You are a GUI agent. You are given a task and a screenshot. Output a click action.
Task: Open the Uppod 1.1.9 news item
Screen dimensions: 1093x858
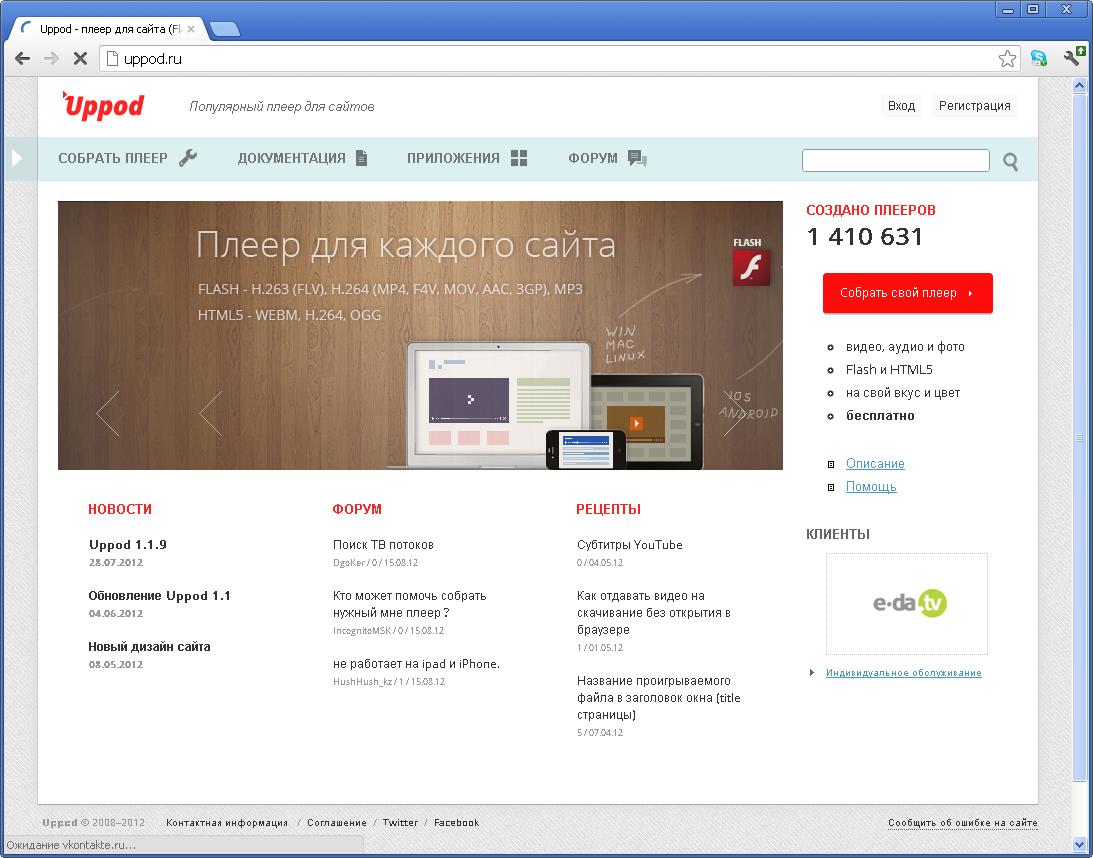pyautogui.click(x=128, y=545)
